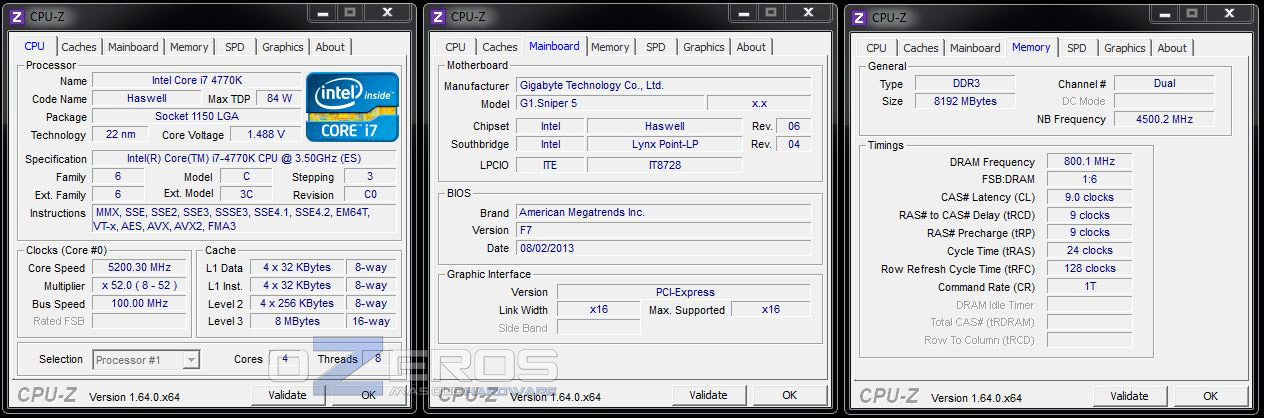Screen dimensions: 1264x418
Task: Open Graphics tab in Mainboard window
Action: [x=704, y=47]
